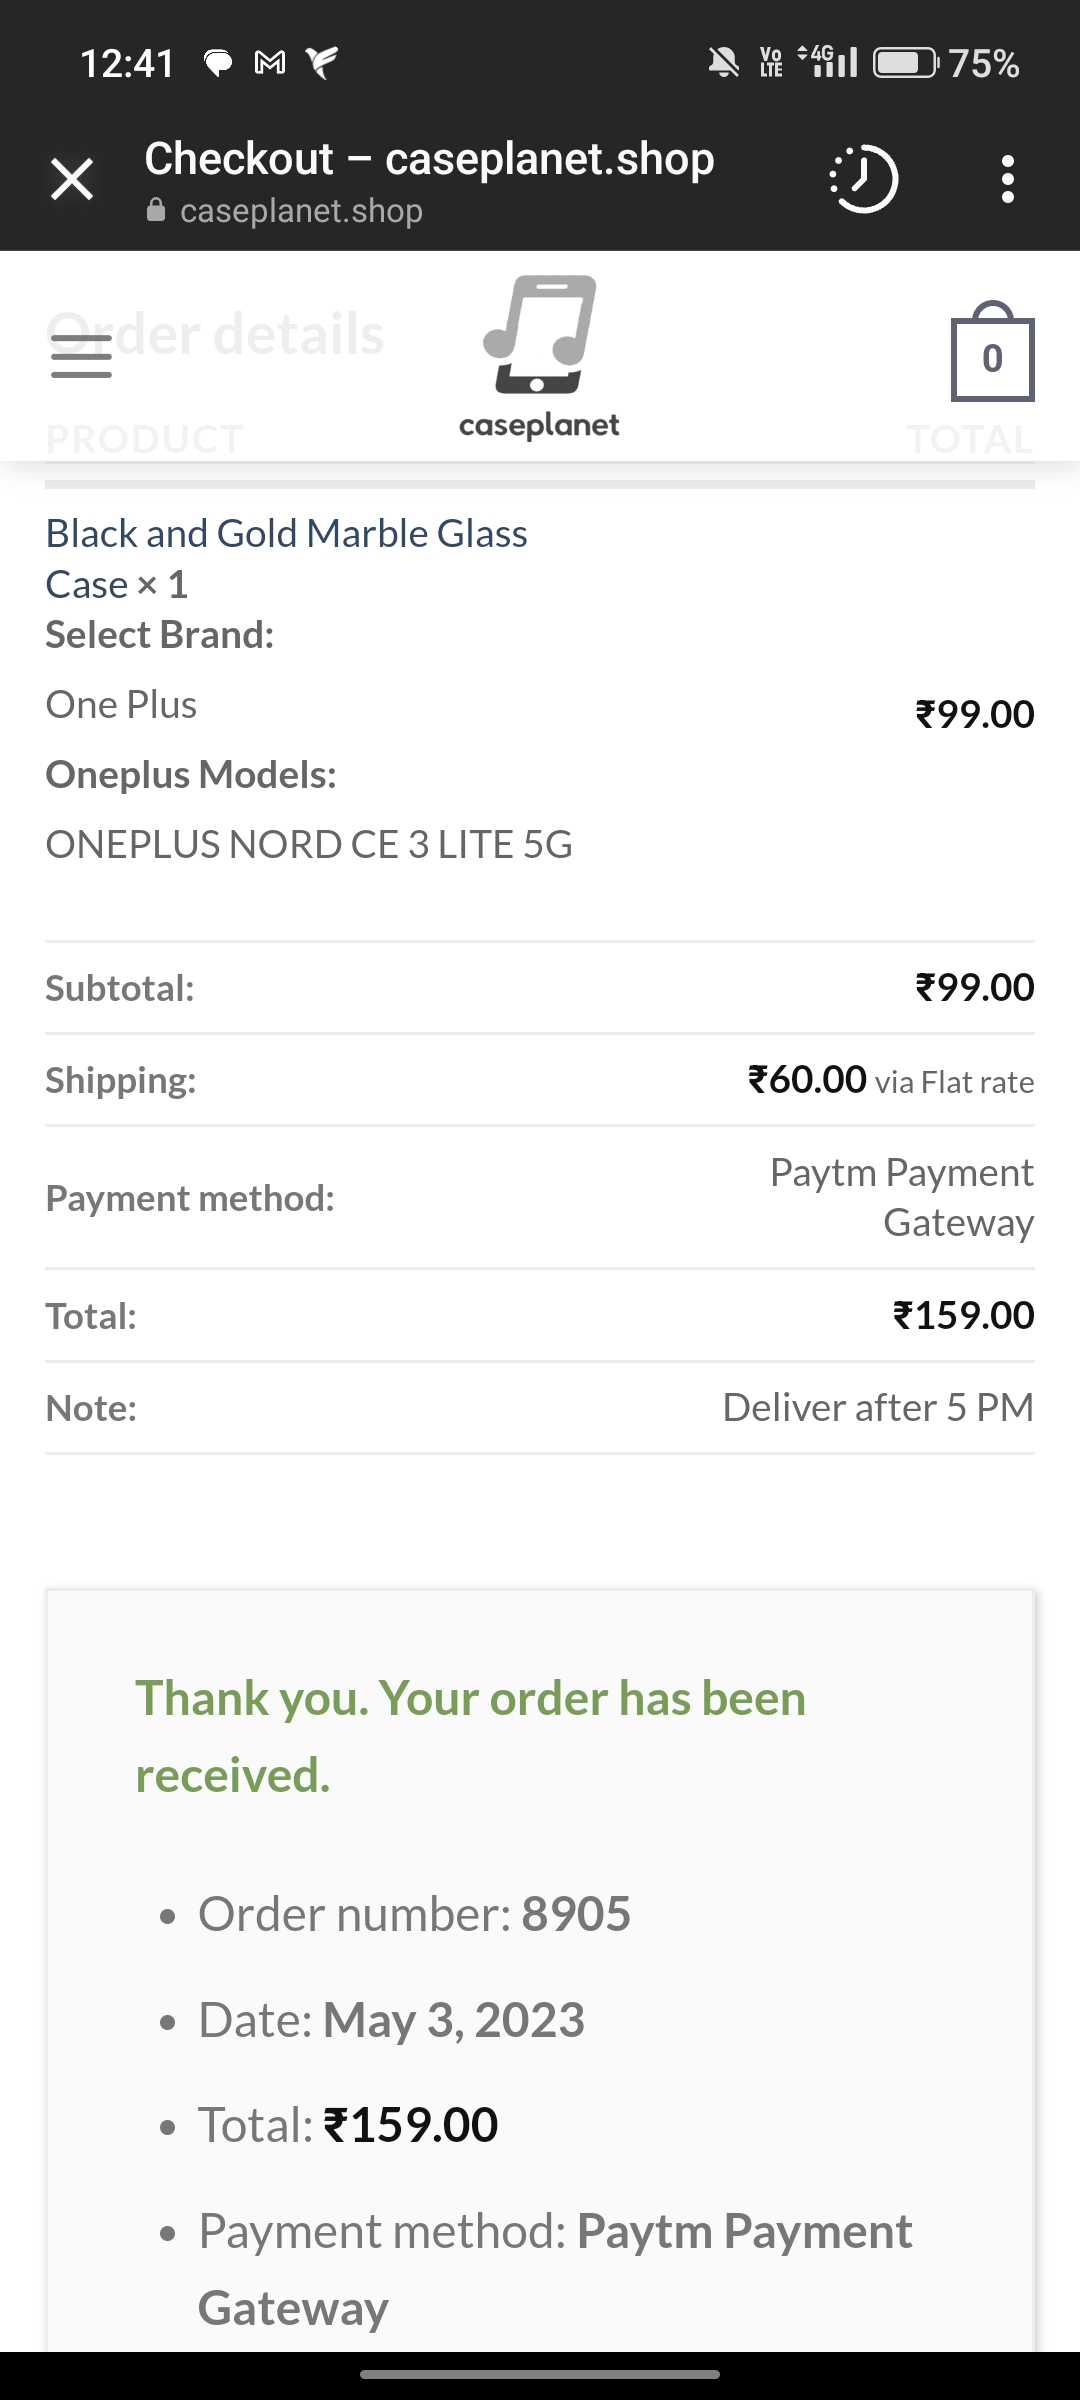Tap the timer icon in browser toolbar

(864, 180)
